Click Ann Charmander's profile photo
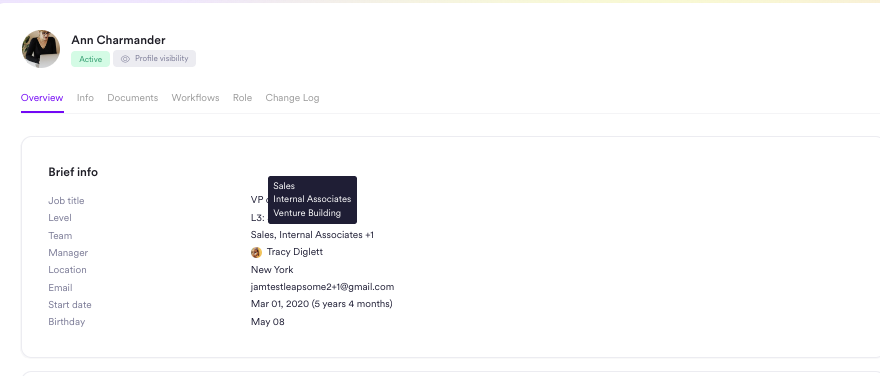Image resolution: width=880 pixels, height=376 pixels. pos(41,49)
